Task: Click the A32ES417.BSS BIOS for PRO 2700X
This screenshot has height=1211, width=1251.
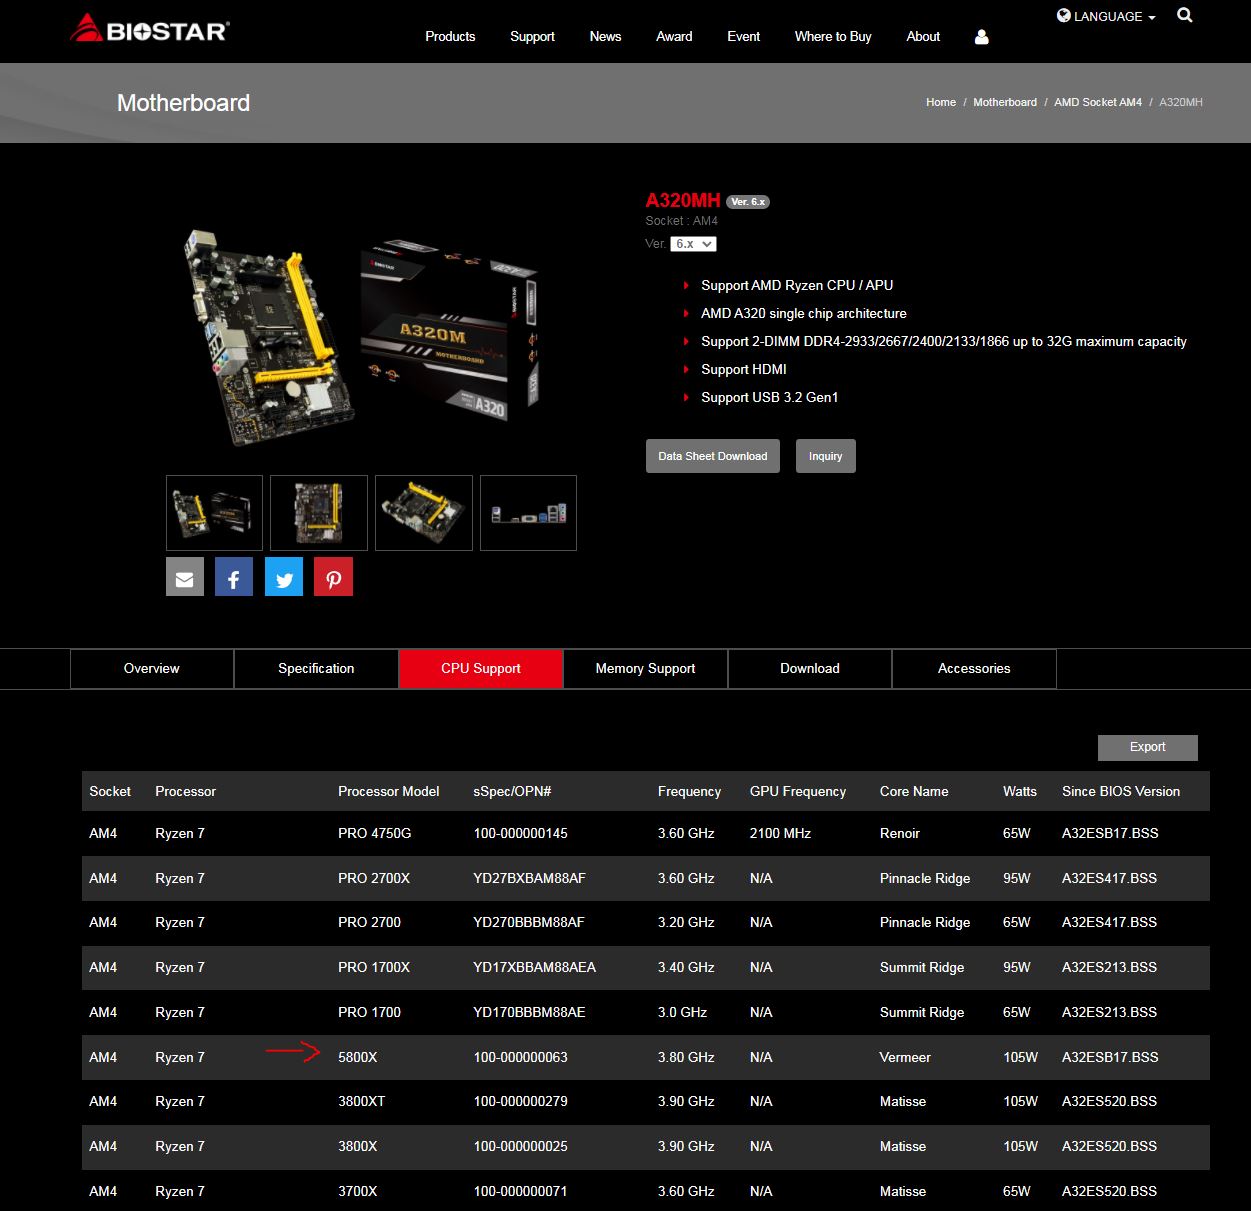Action: pos(1109,878)
